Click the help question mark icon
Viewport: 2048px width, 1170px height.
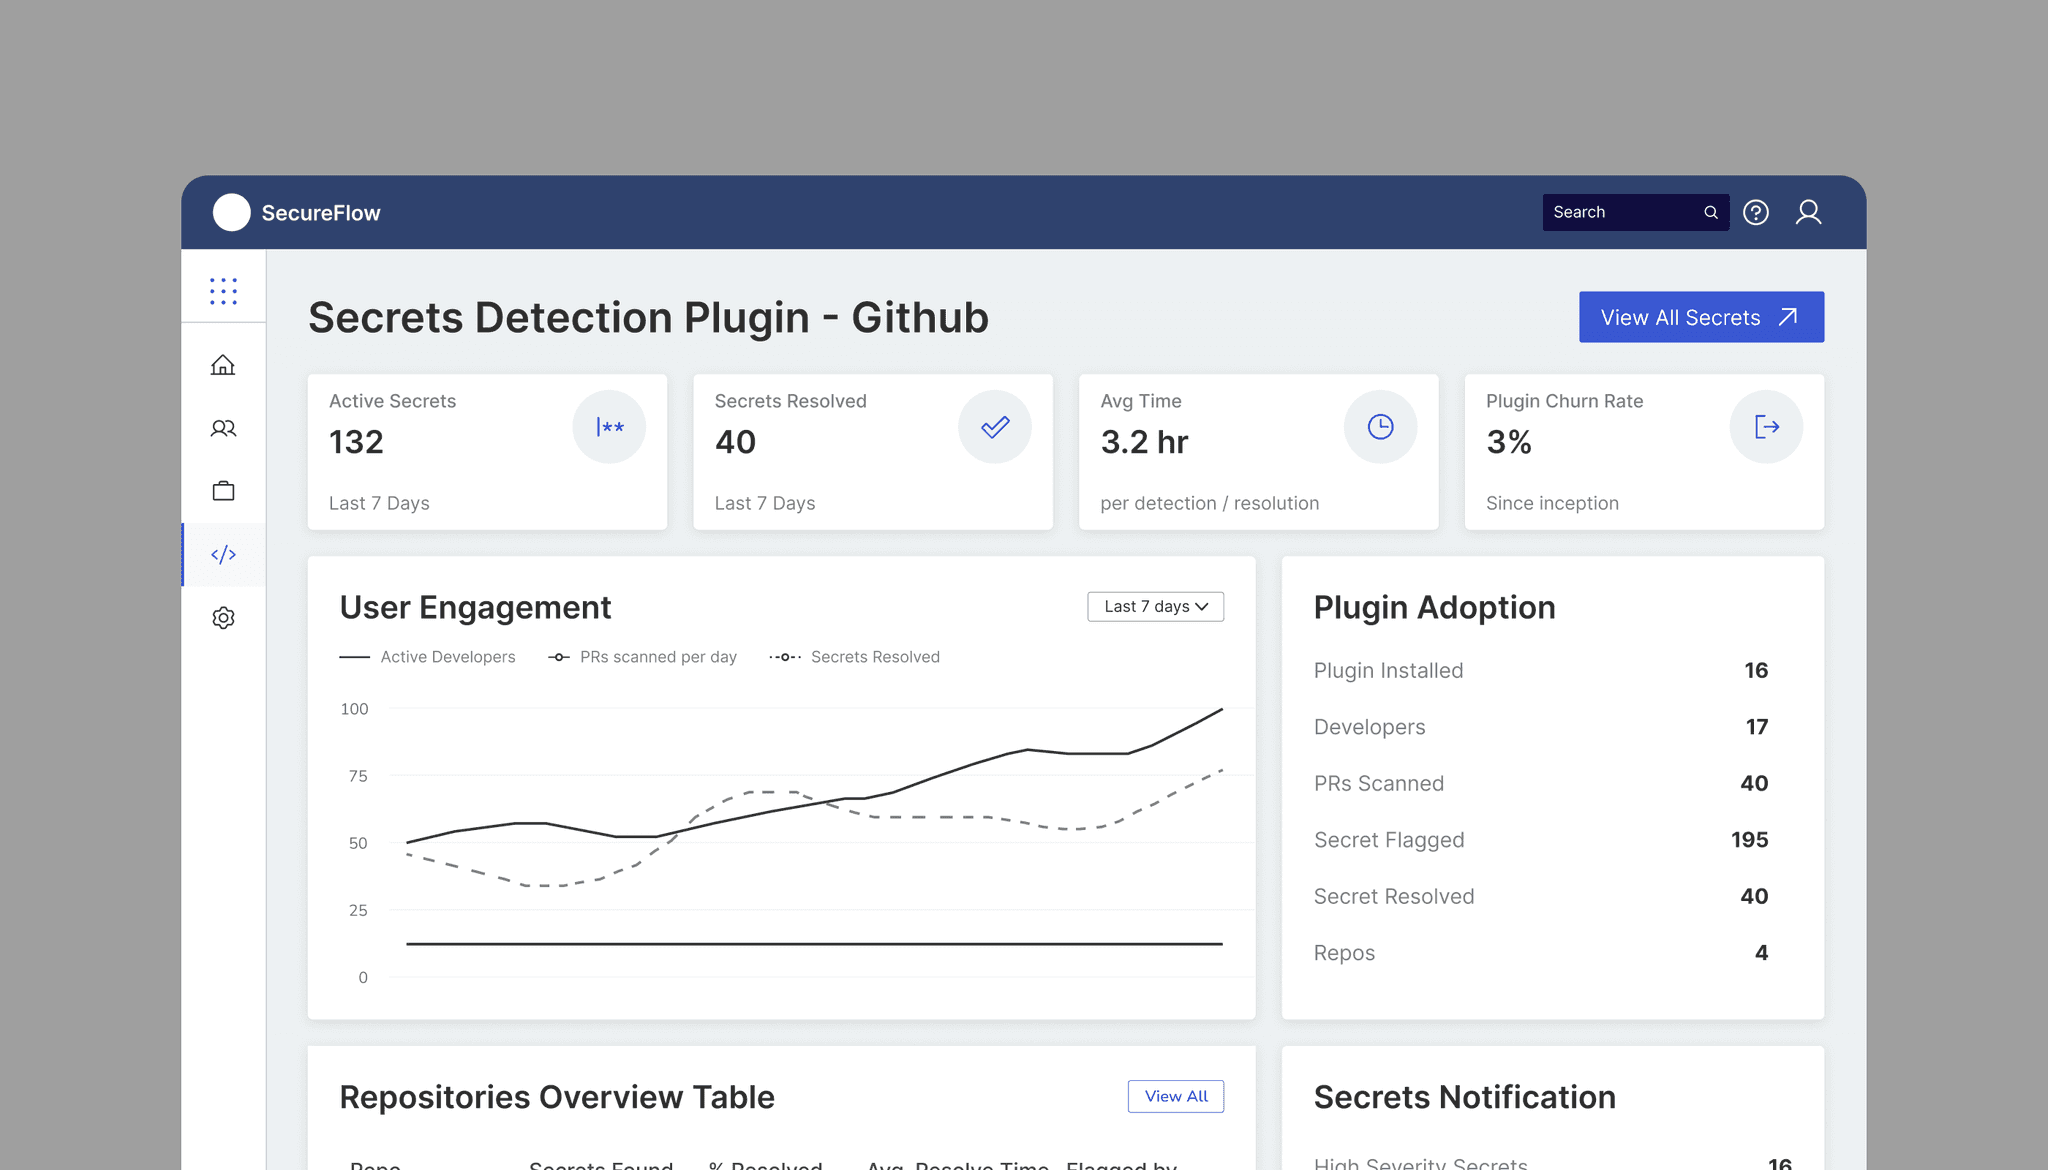point(1756,212)
